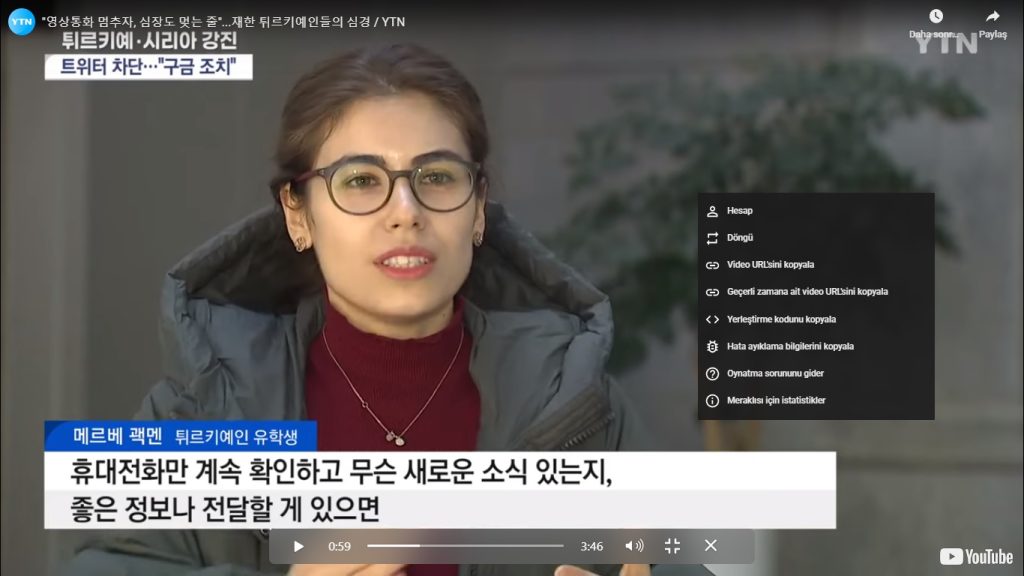Select Hesap from the context menu

pos(740,211)
